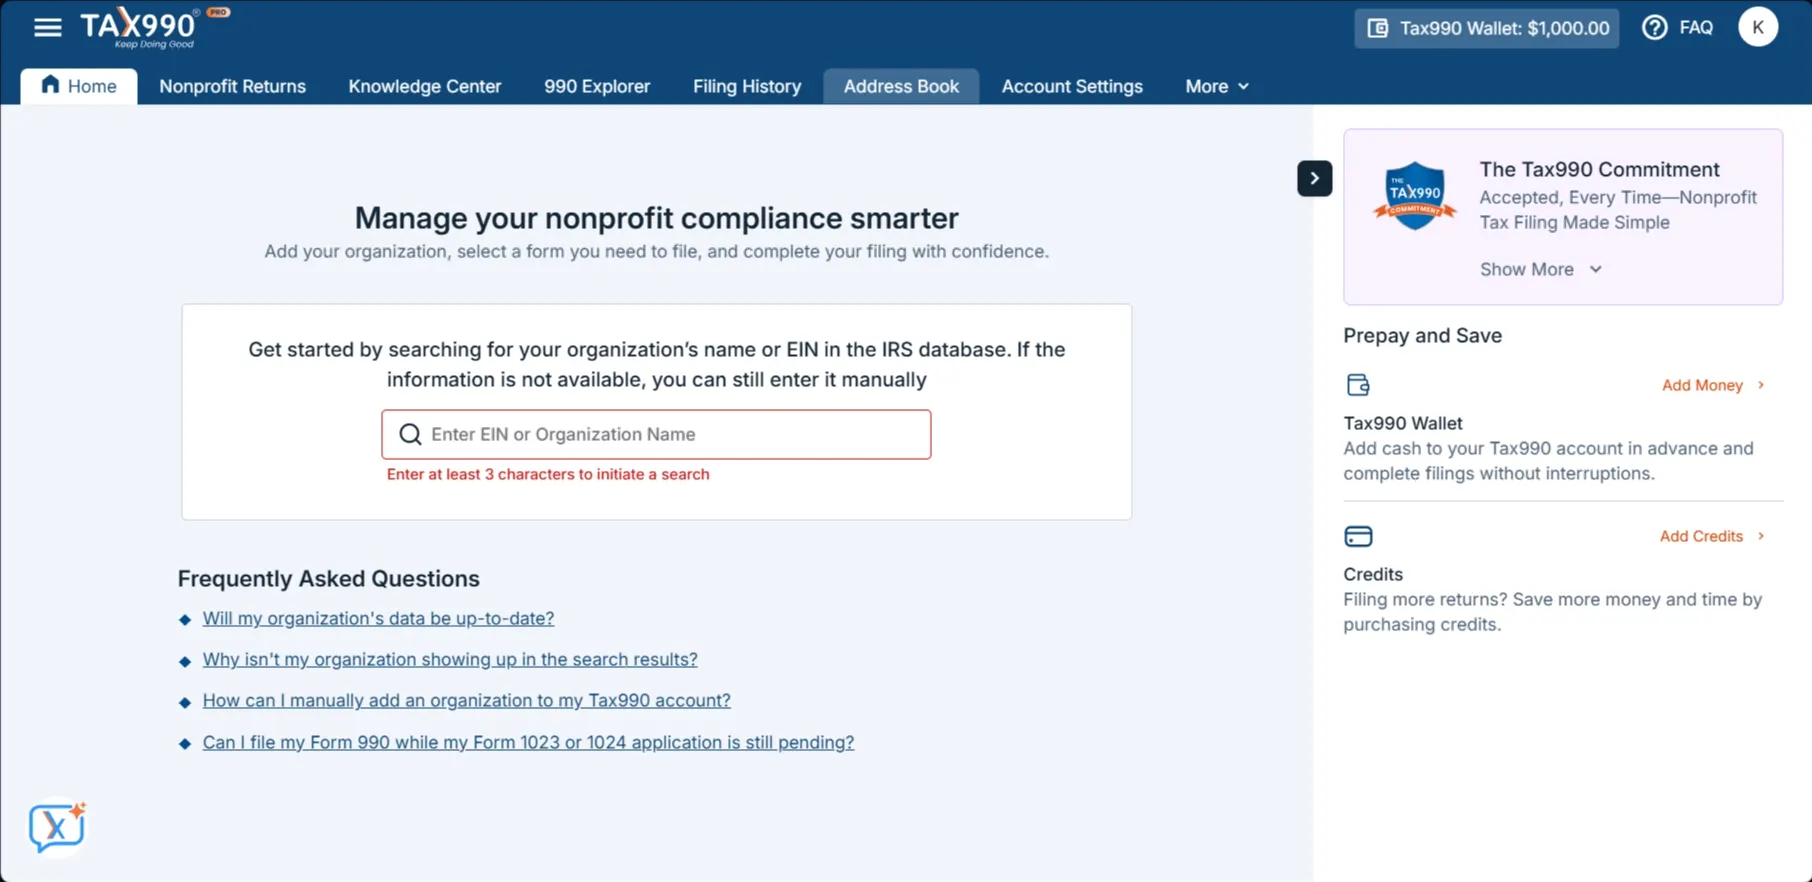The image size is (1812, 882).
Task: Focus the EIN or Organization Name search field
Action: [x=670, y=435]
